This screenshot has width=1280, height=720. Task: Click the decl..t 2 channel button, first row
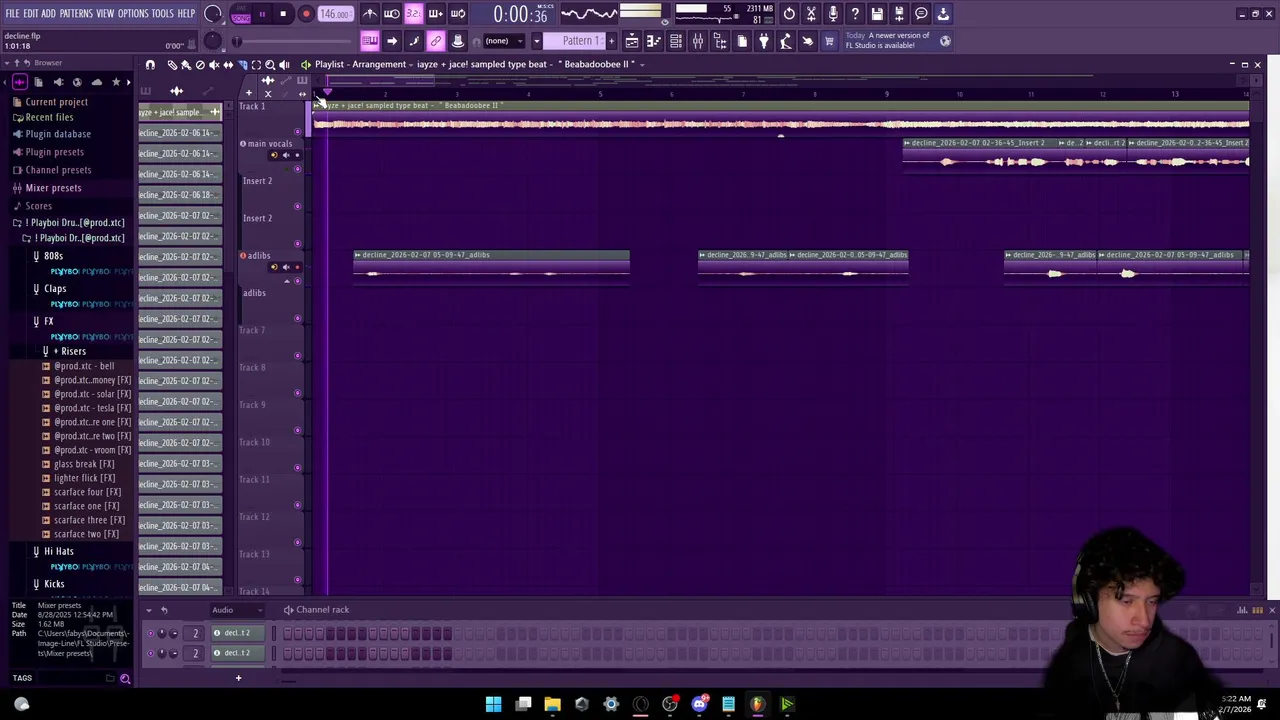pyautogui.click(x=240, y=633)
